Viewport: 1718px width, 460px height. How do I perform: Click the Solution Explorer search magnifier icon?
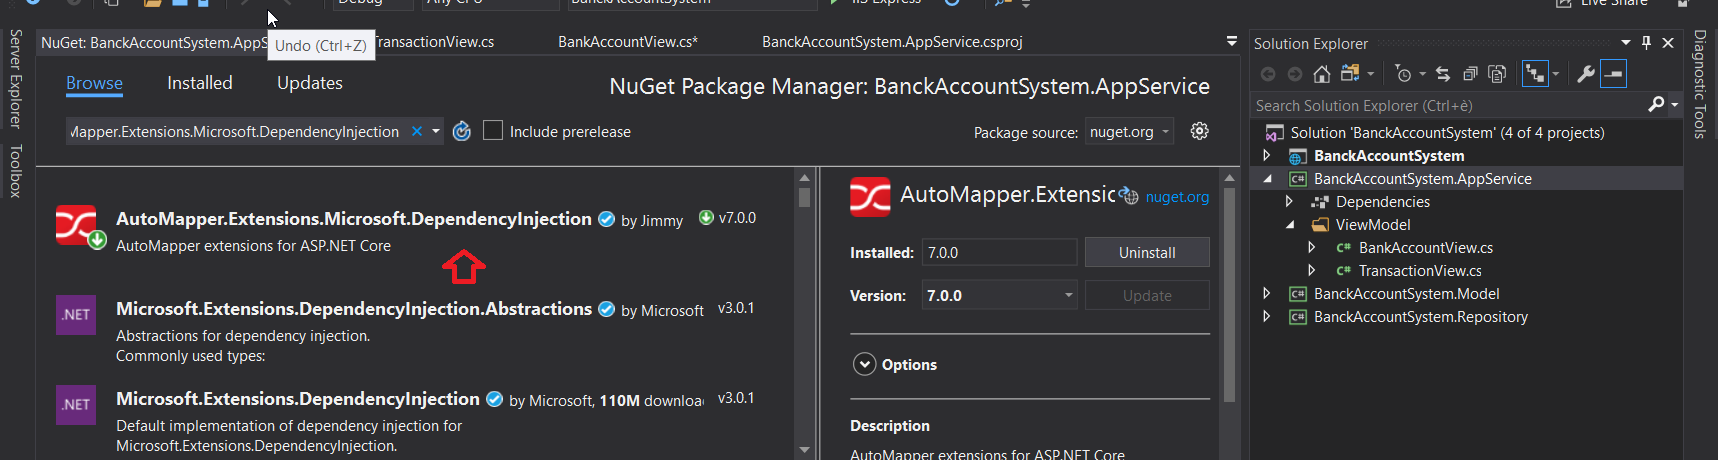tap(1656, 104)
